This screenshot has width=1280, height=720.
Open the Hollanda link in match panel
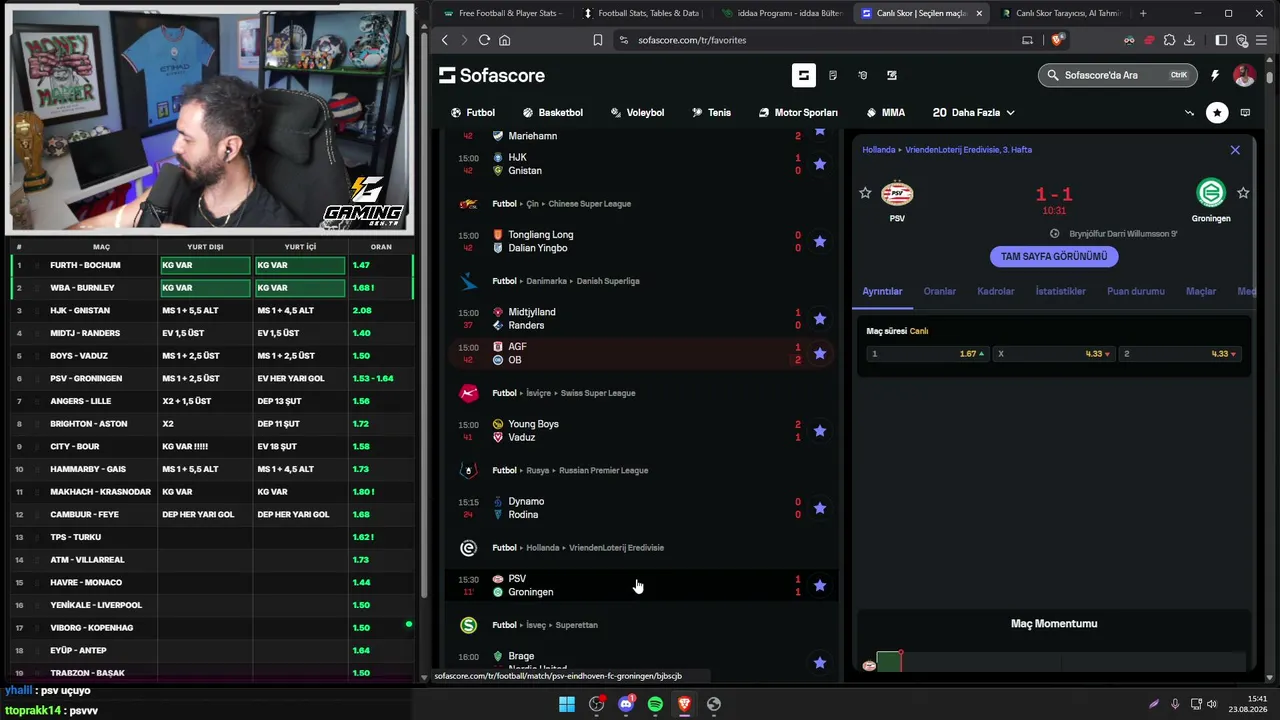[879, 150]
